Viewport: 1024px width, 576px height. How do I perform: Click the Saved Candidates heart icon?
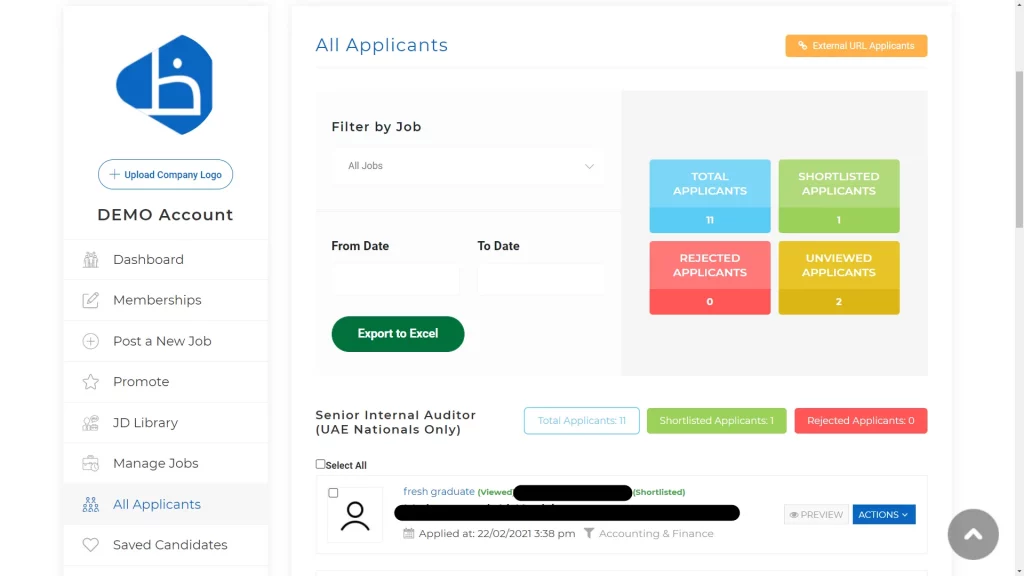tap(91, 545)
